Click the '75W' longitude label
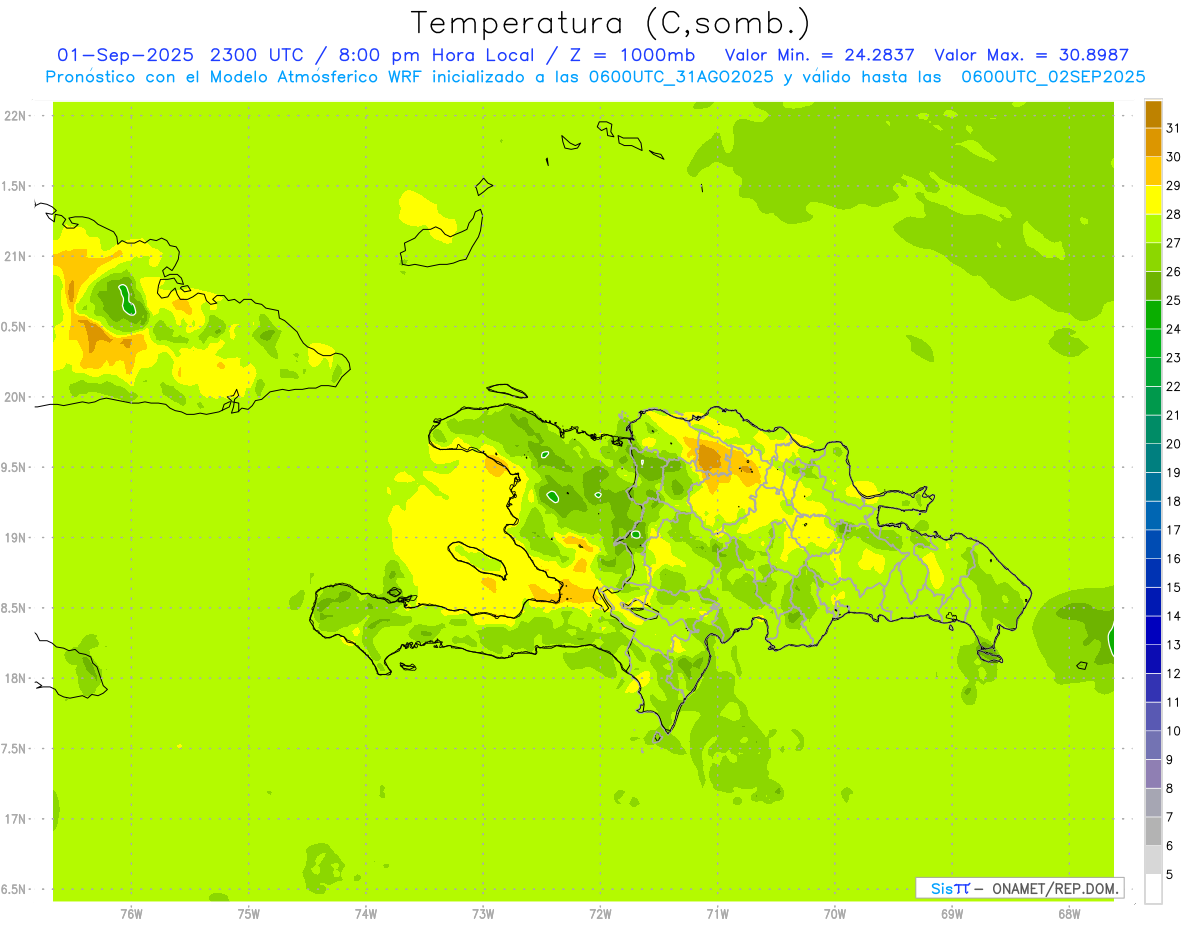 click(249, 914)
